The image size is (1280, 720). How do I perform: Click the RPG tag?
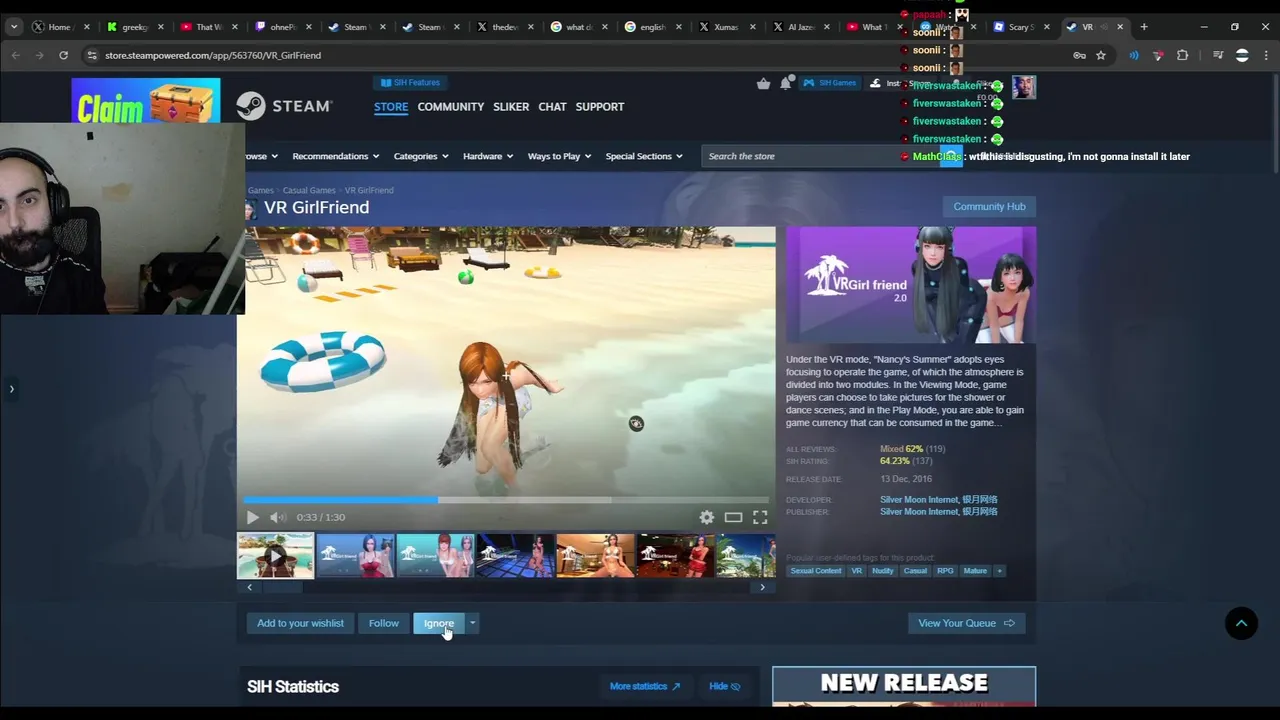(945, 571)
